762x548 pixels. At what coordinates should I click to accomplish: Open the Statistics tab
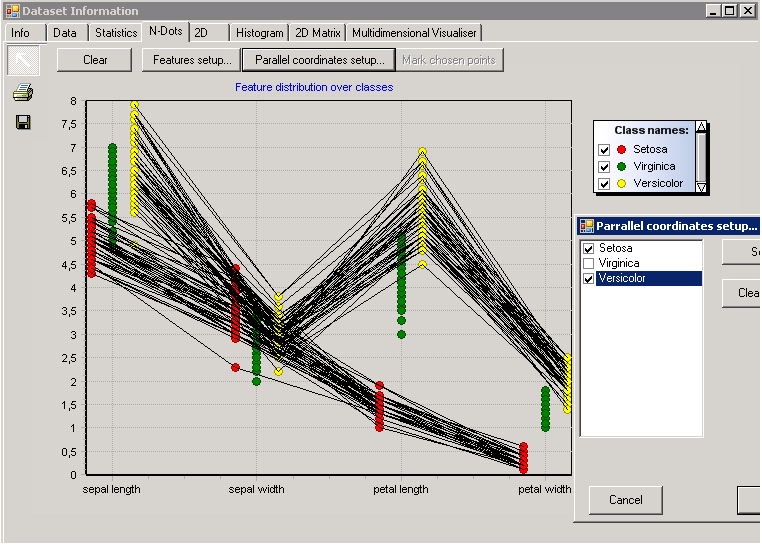pyautogui.click(x=116, y=33)
